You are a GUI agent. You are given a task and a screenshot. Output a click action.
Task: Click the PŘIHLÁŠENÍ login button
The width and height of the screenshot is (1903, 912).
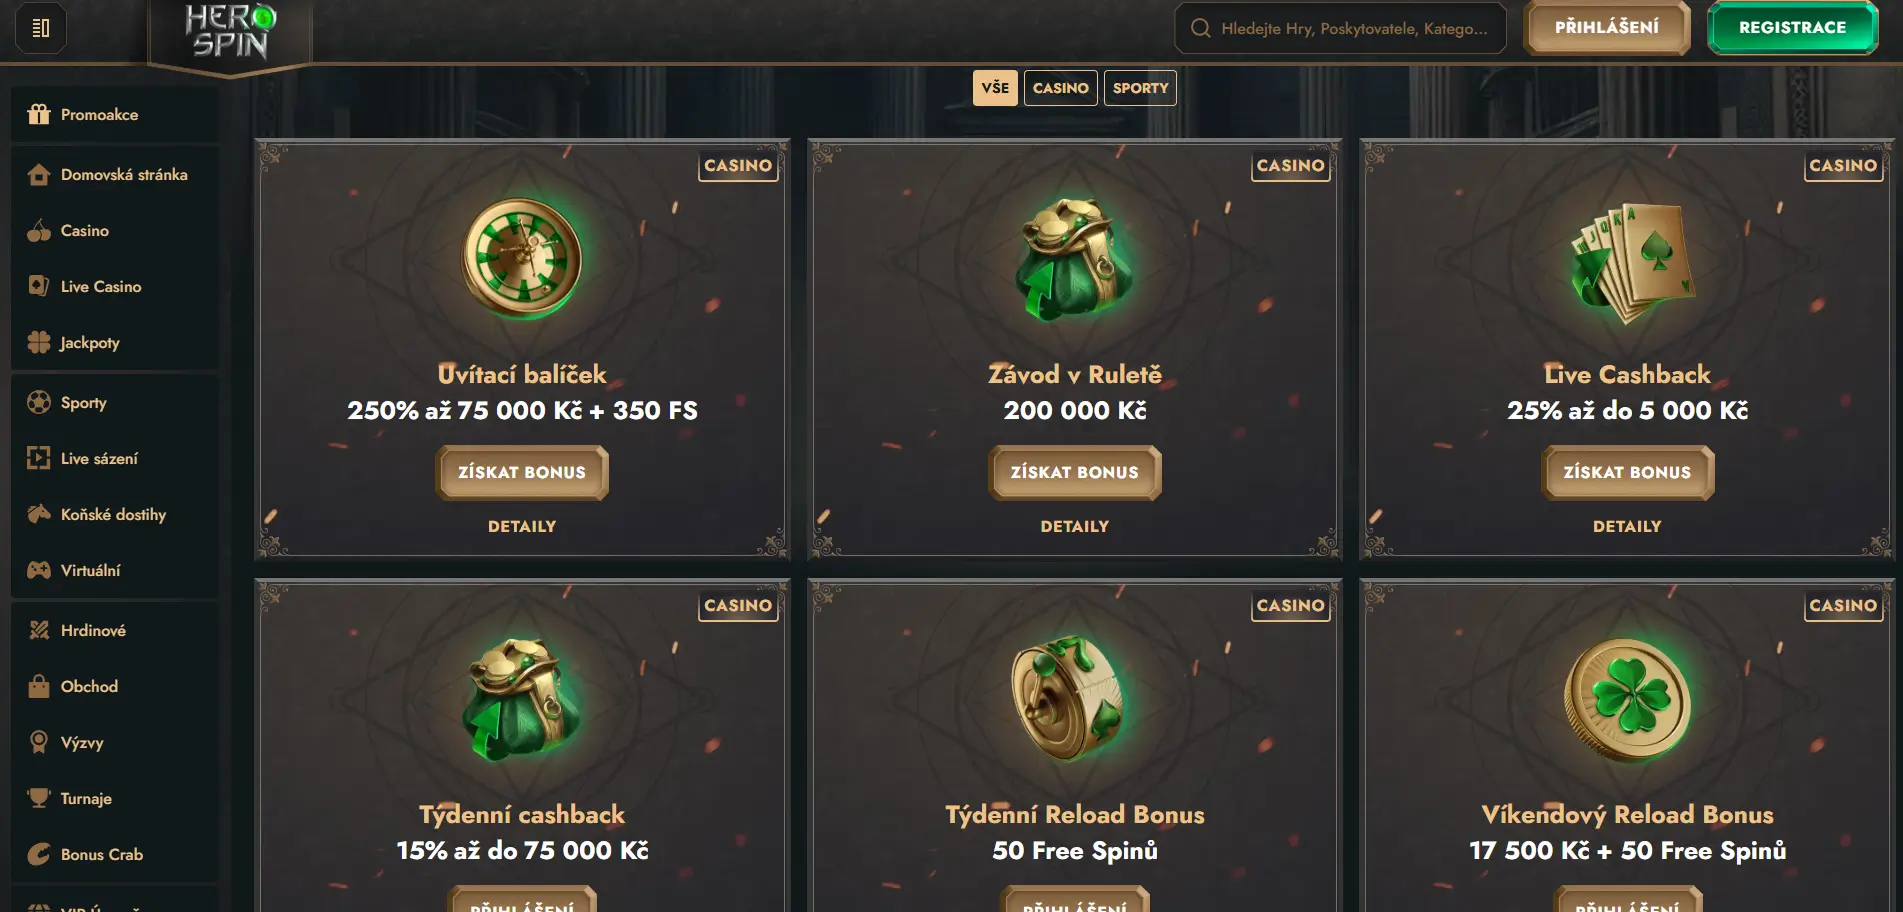[1606, 28]
